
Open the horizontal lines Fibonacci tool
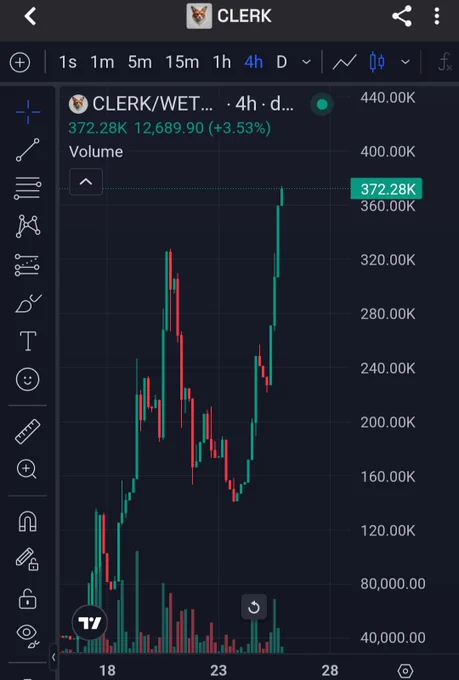point(28,188)
